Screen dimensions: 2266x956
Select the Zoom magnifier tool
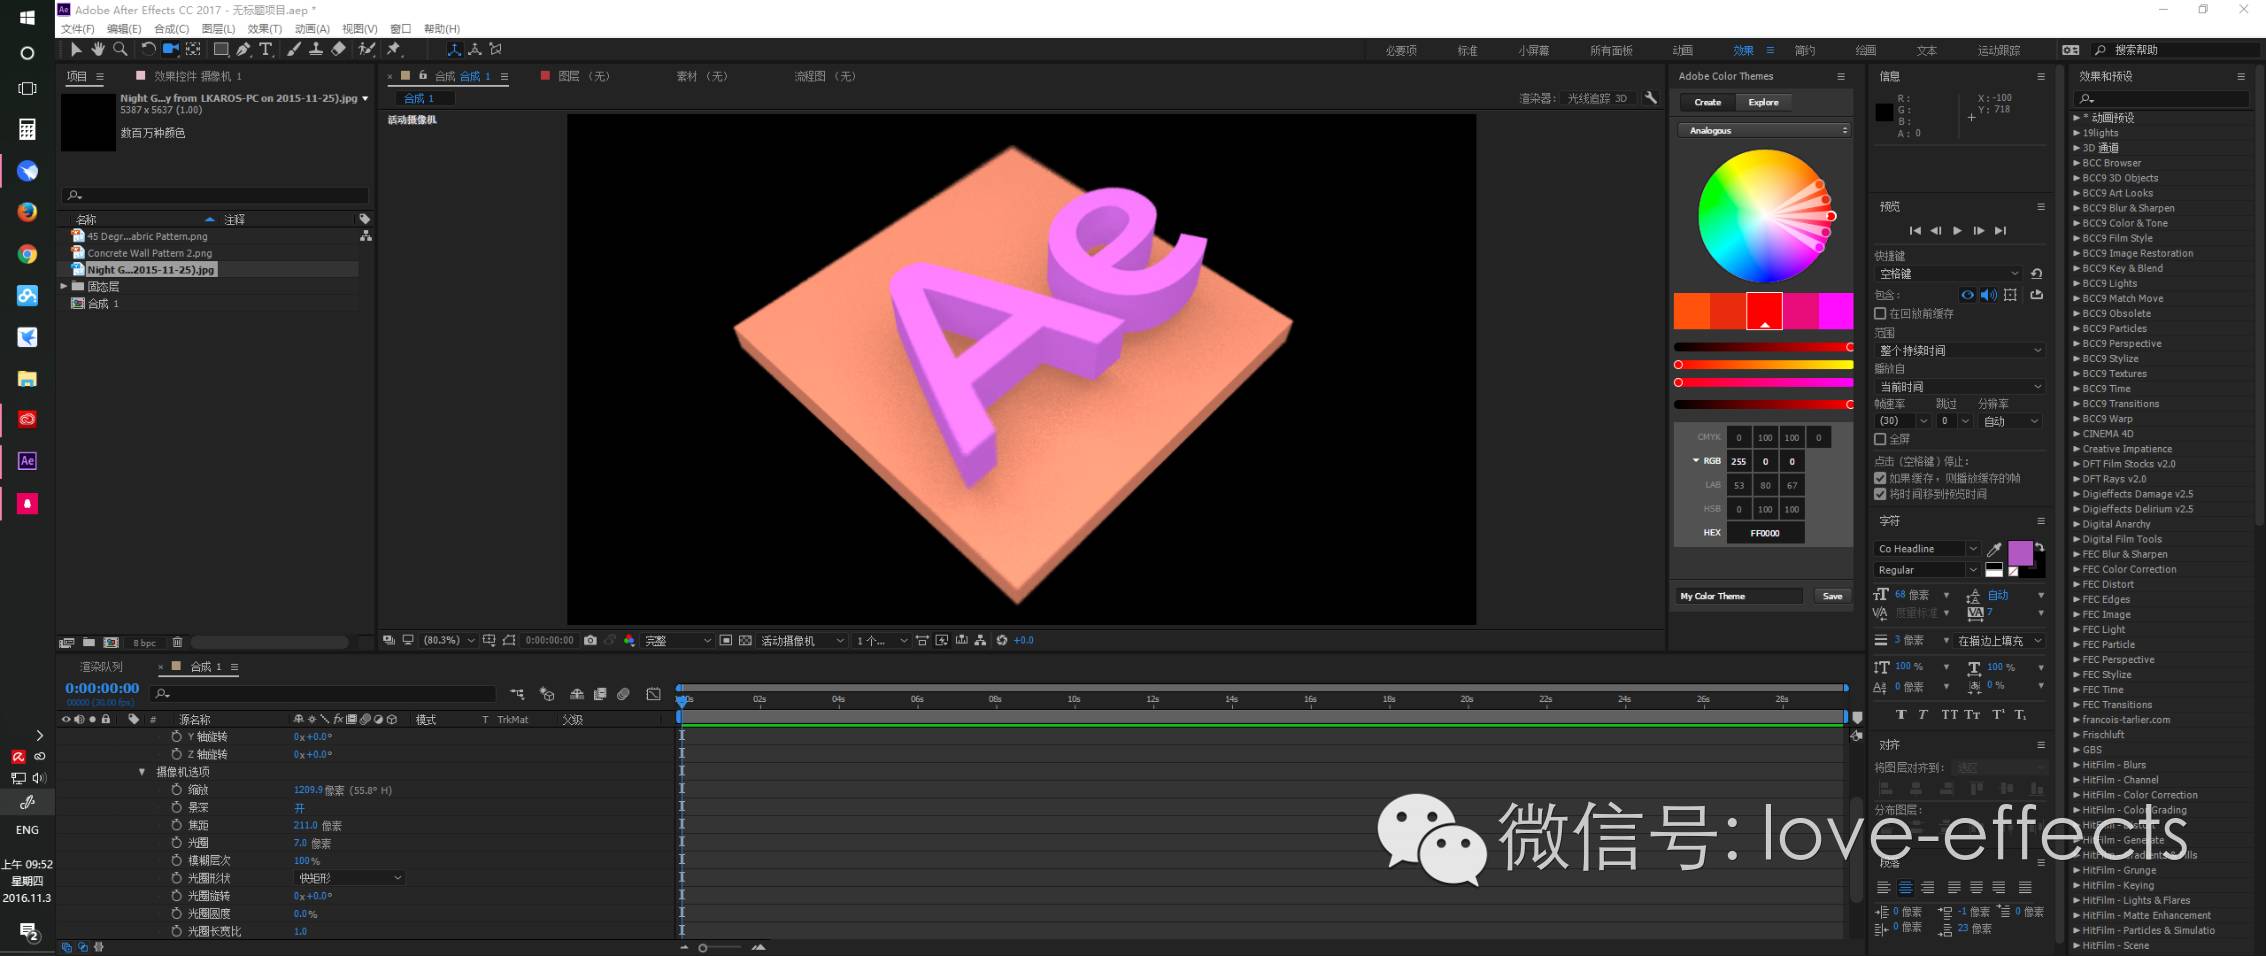tap(120, 49)
